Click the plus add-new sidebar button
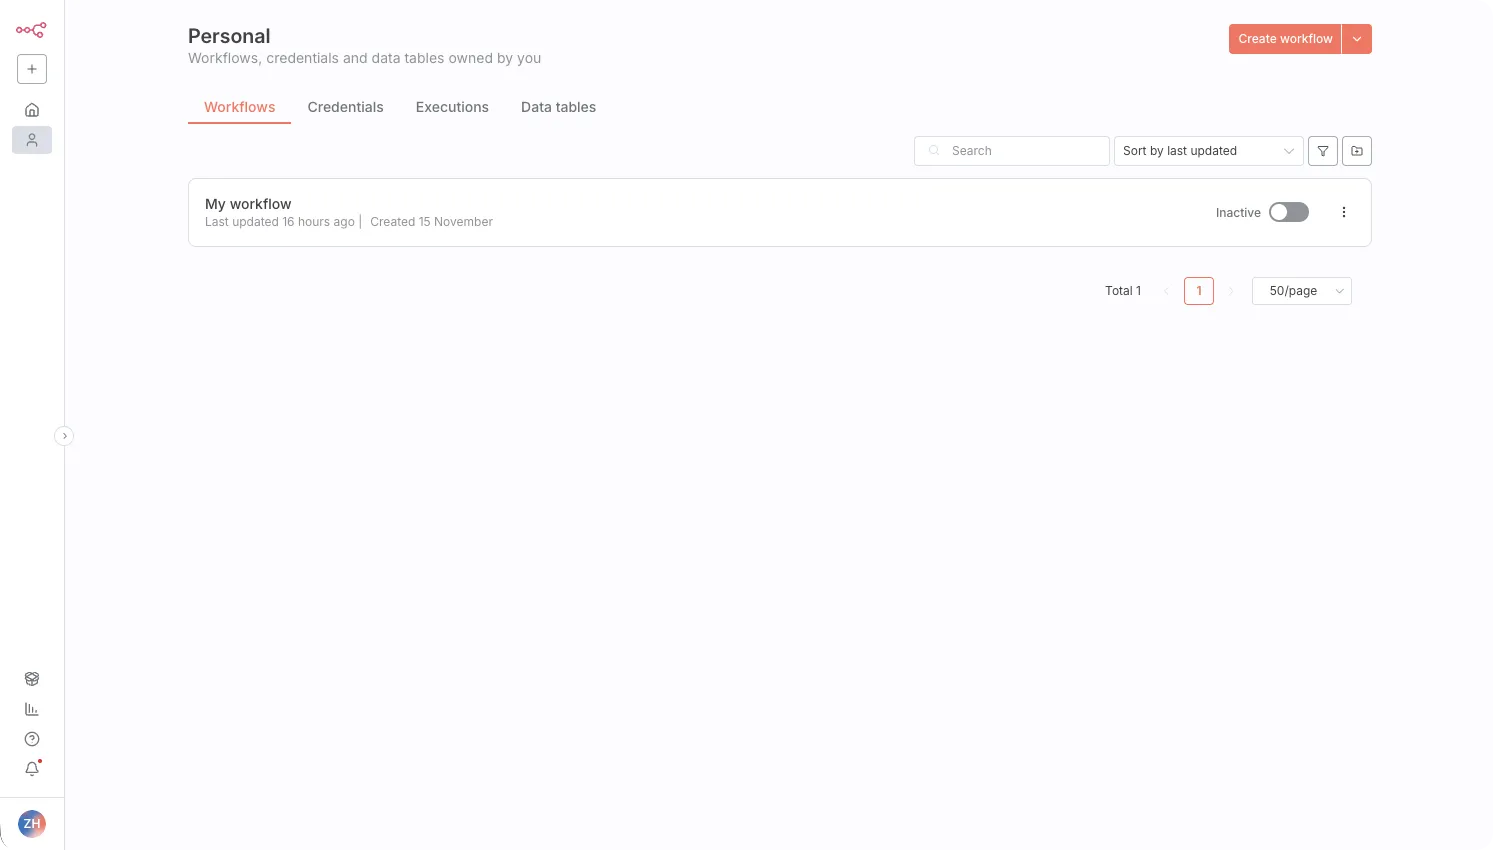Image resolution: width=1493 pixels, height=850 pixels. point(32,69)
